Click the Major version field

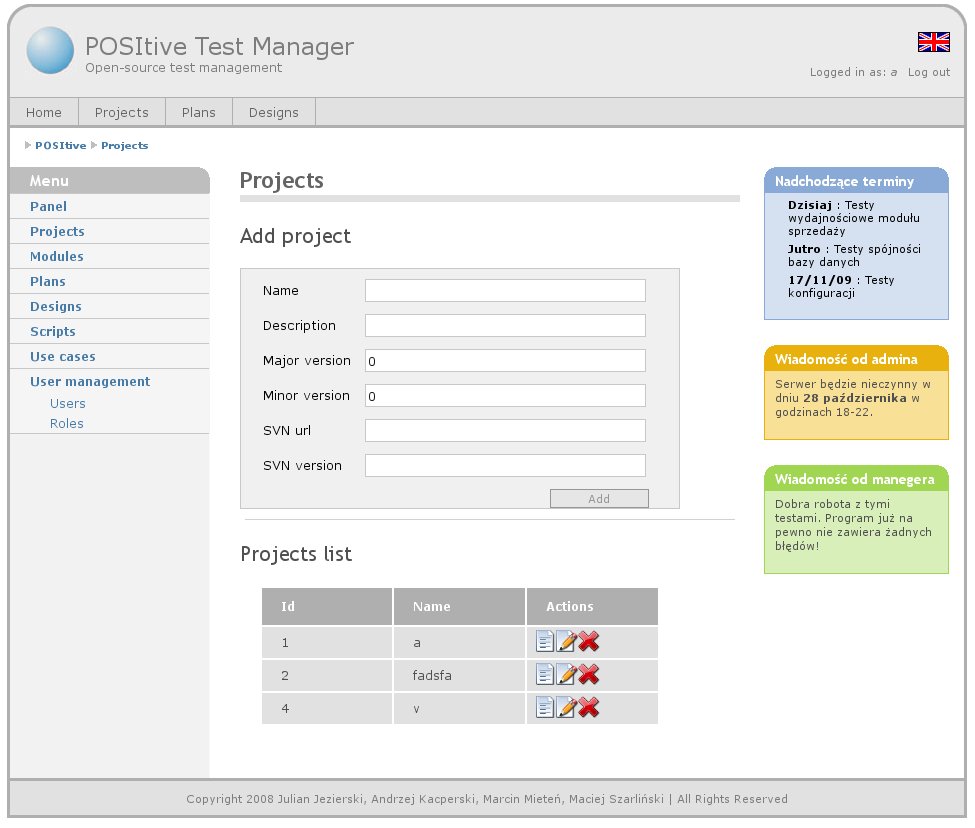click(x=505, y=361)
